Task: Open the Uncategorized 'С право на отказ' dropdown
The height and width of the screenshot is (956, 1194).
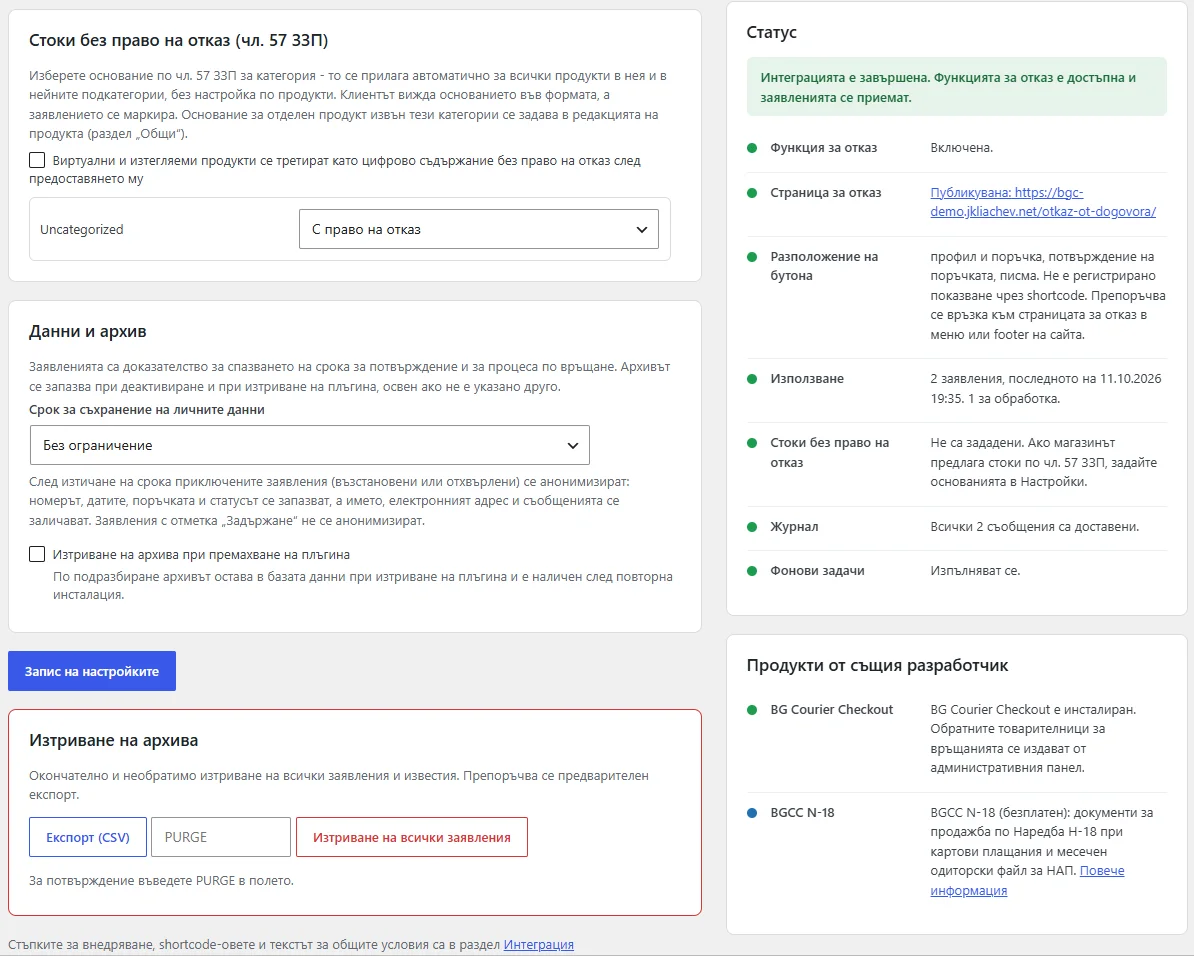Action: coord(478,229)
